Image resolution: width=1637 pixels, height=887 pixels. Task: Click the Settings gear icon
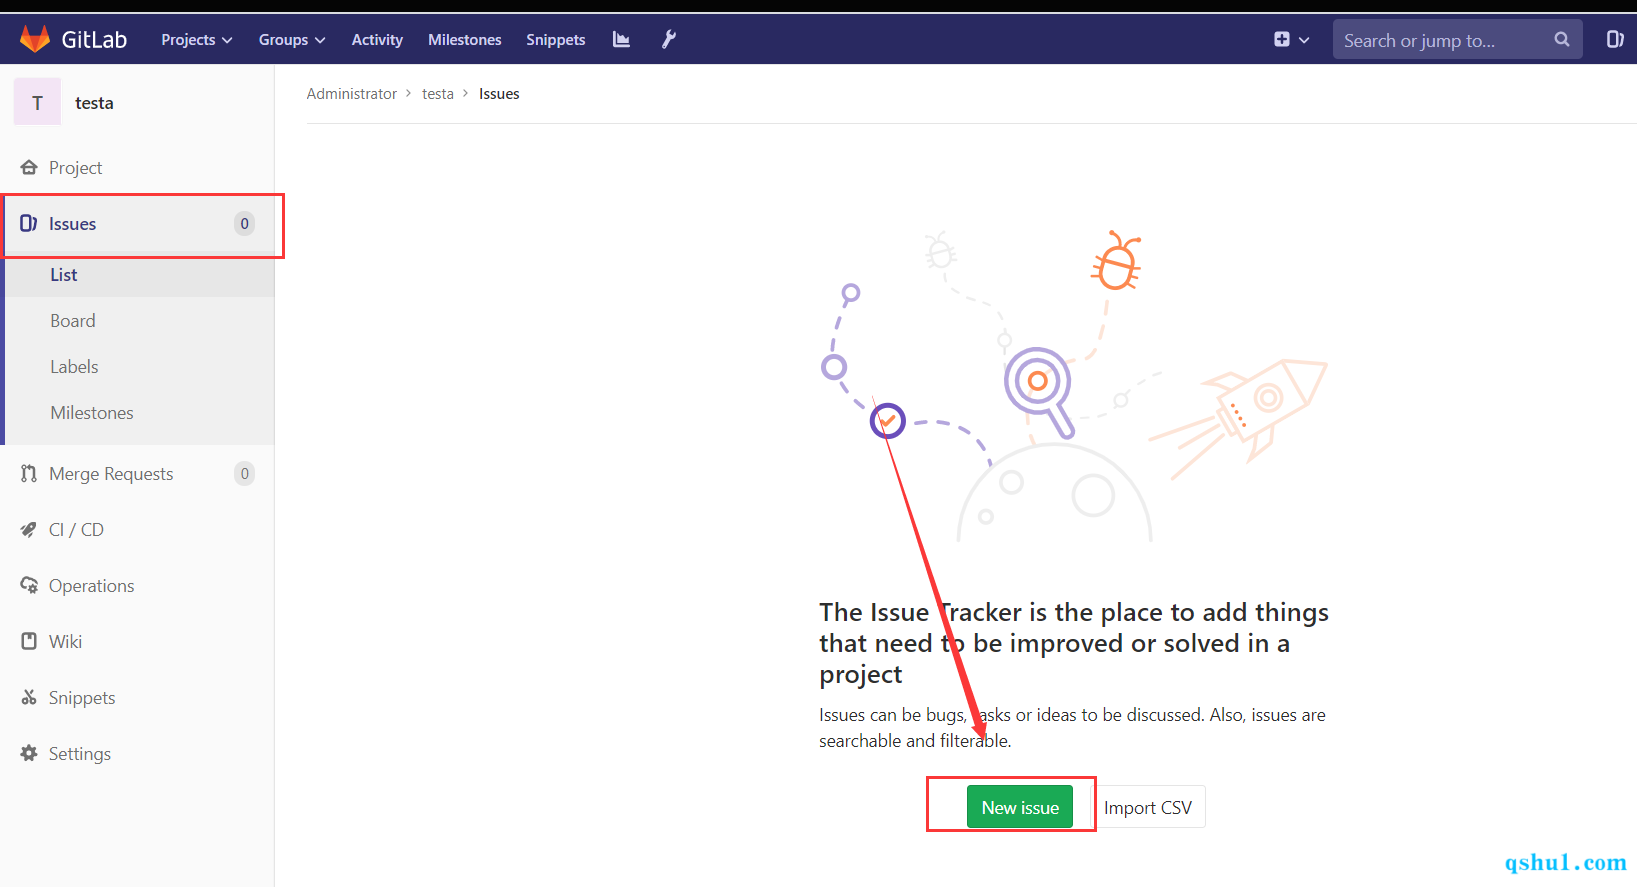(29, 754)
